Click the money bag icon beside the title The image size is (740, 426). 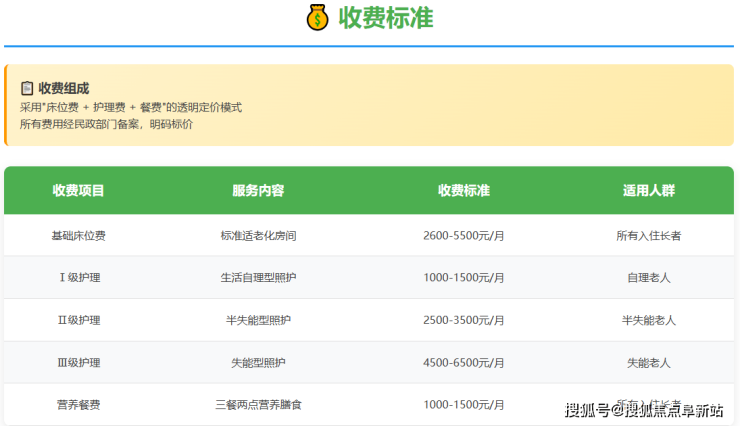coord(317,18)
